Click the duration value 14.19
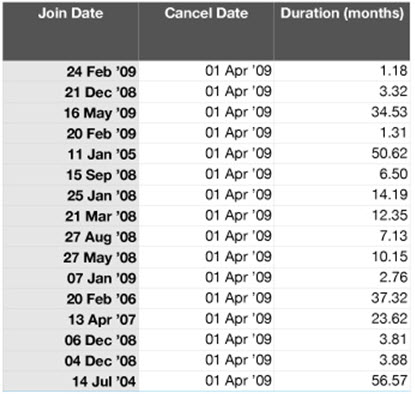 pyautogui.click(x=390, y=195)
